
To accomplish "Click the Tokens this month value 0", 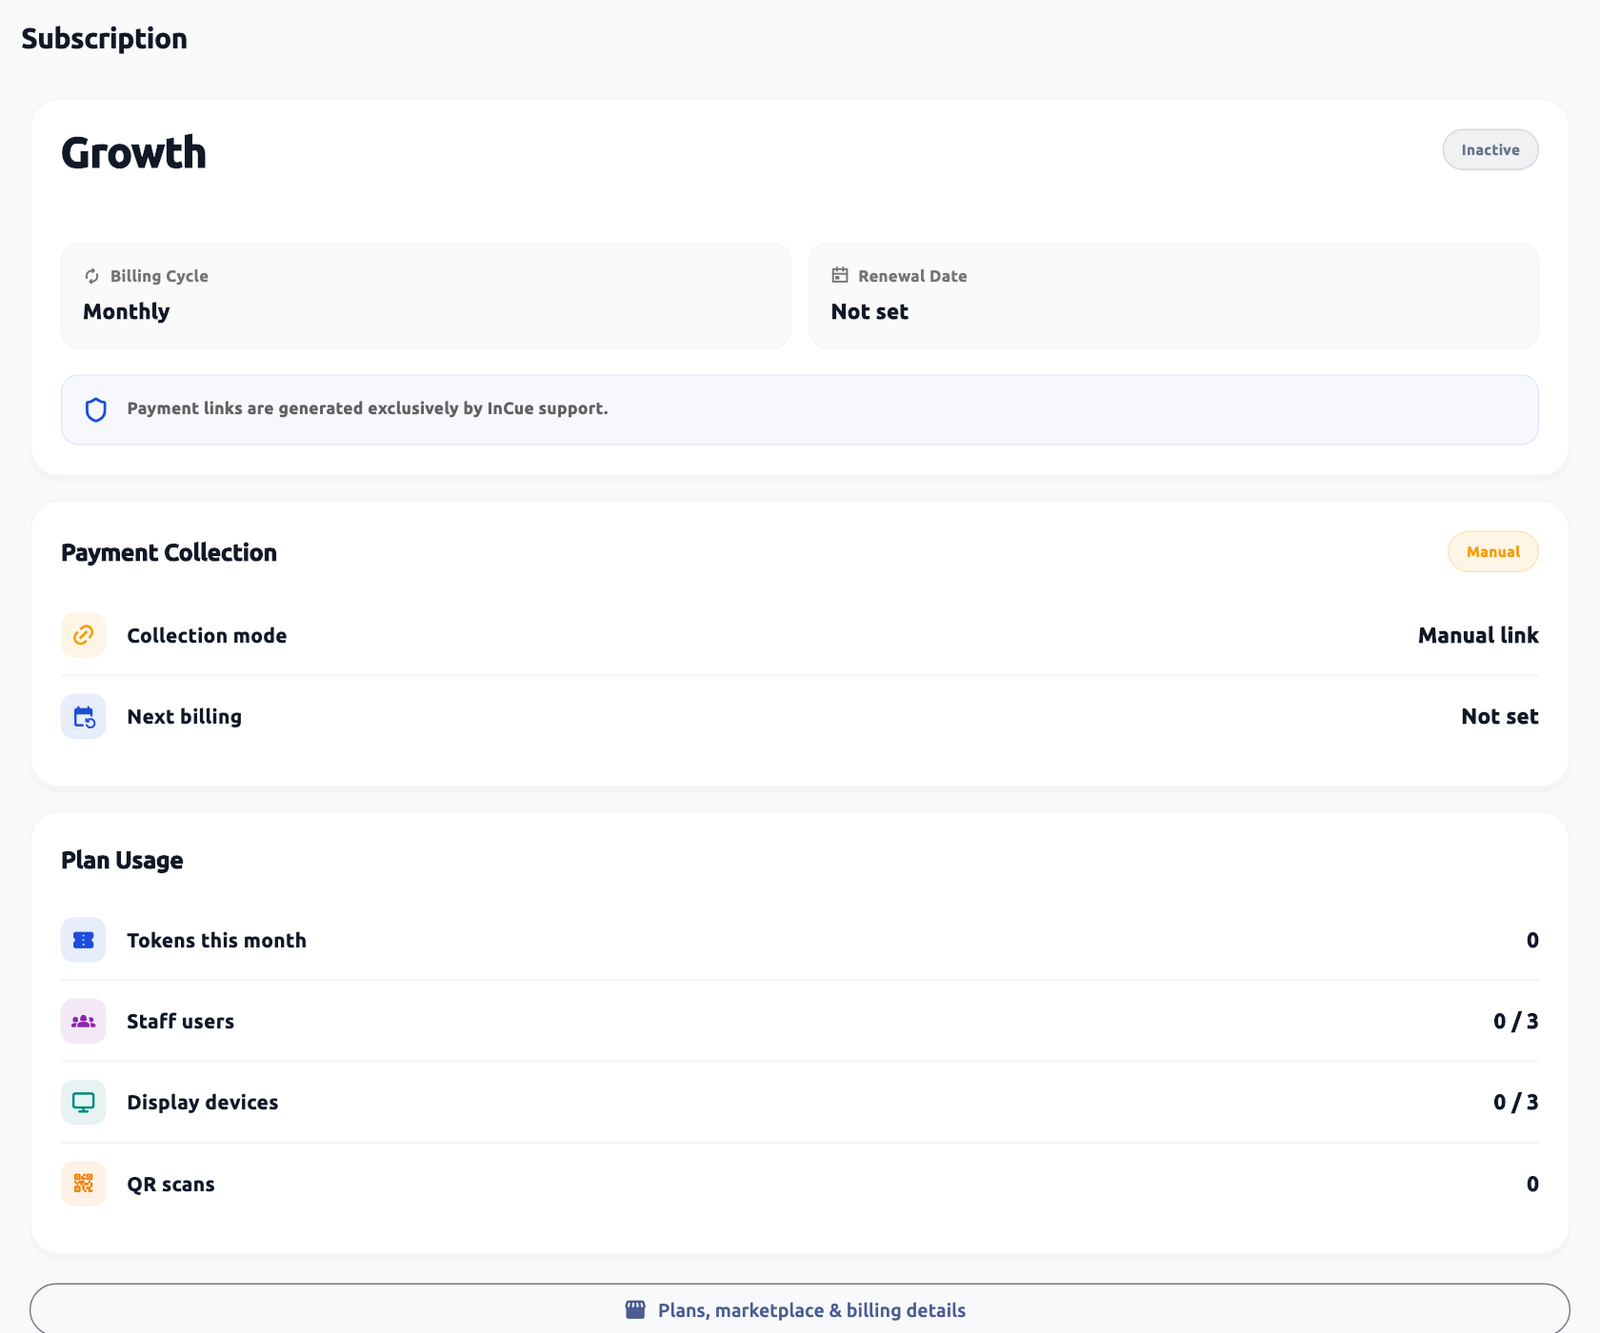I will [x=1532, y=940].
